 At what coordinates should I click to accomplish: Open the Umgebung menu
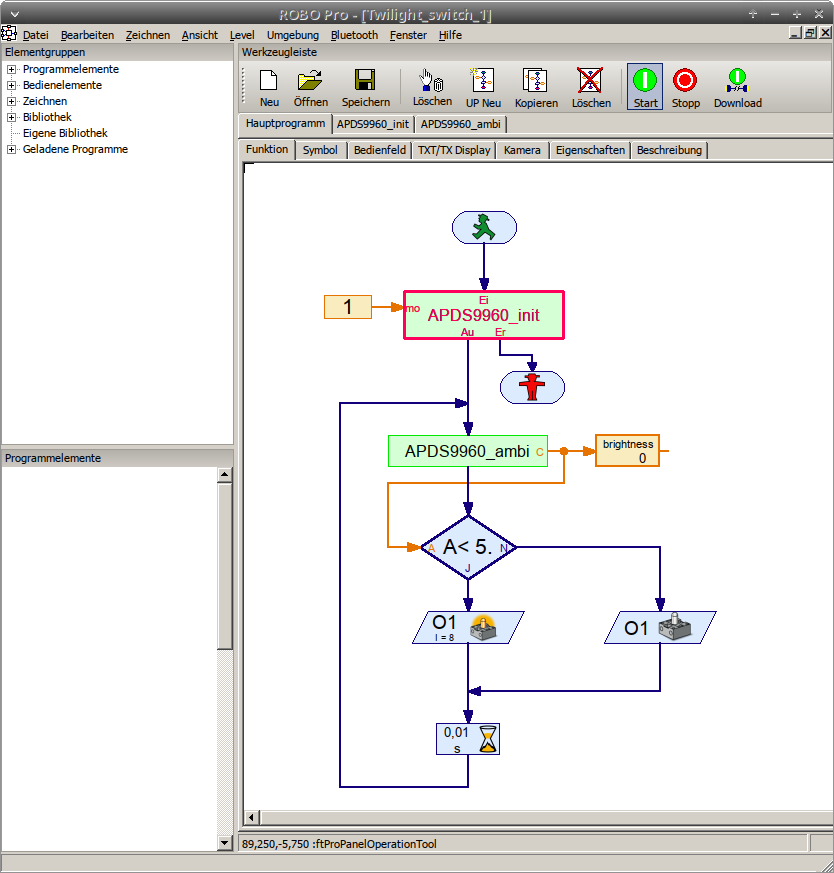click(x=293, y=35)
